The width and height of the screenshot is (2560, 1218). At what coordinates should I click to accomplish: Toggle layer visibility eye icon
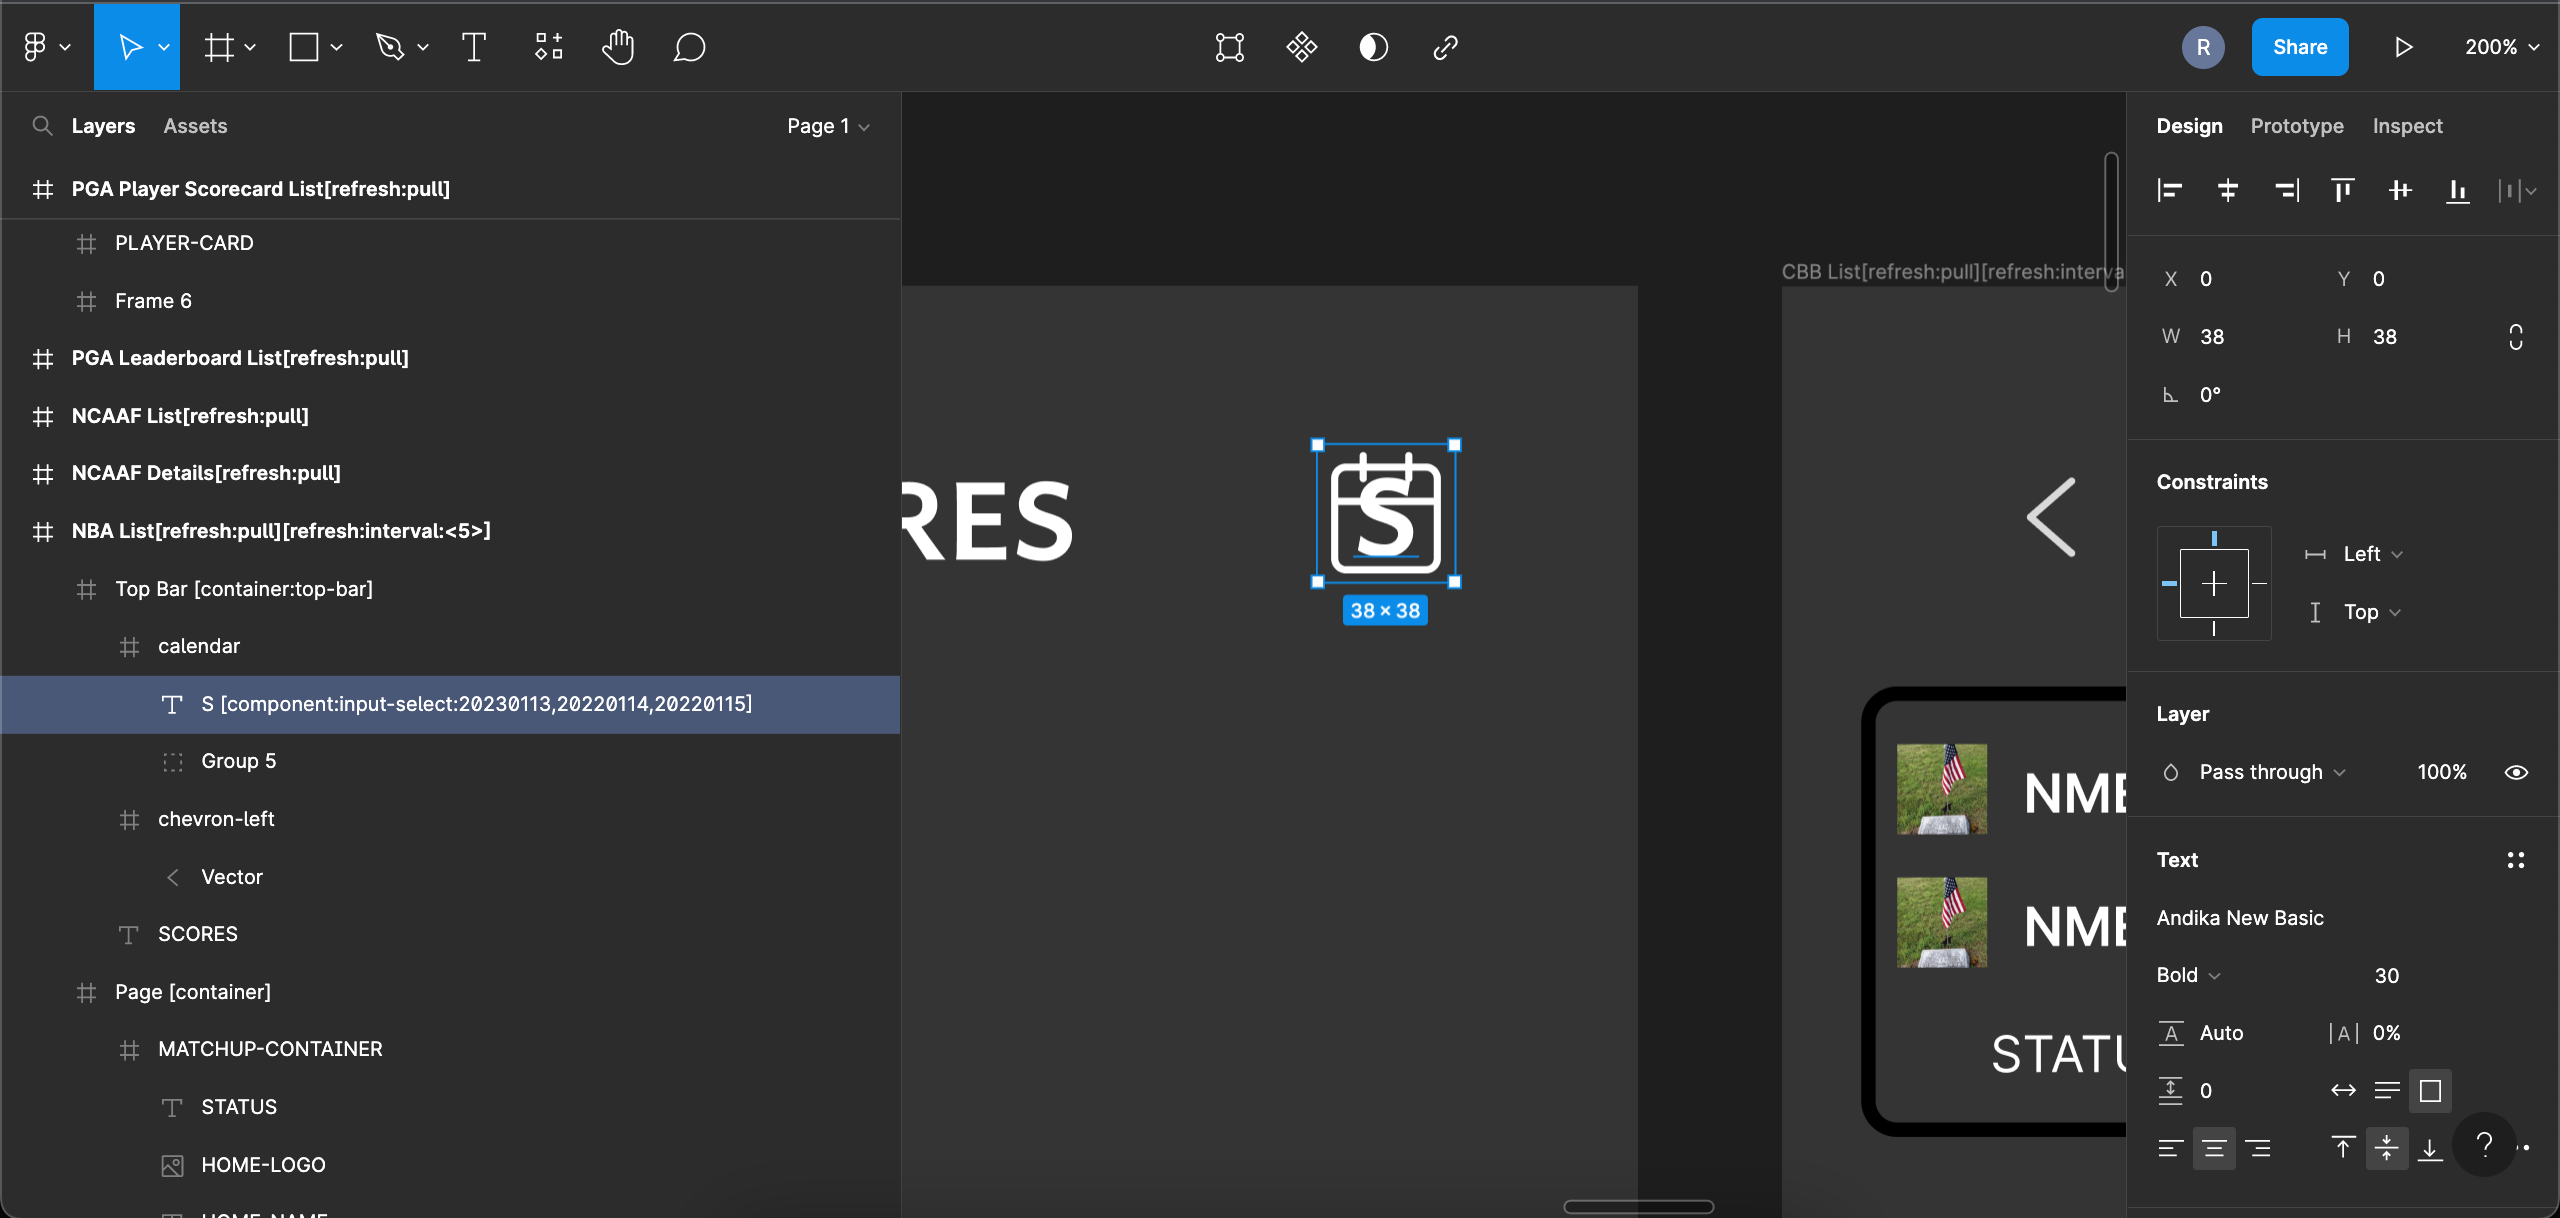coord(2516,772)
